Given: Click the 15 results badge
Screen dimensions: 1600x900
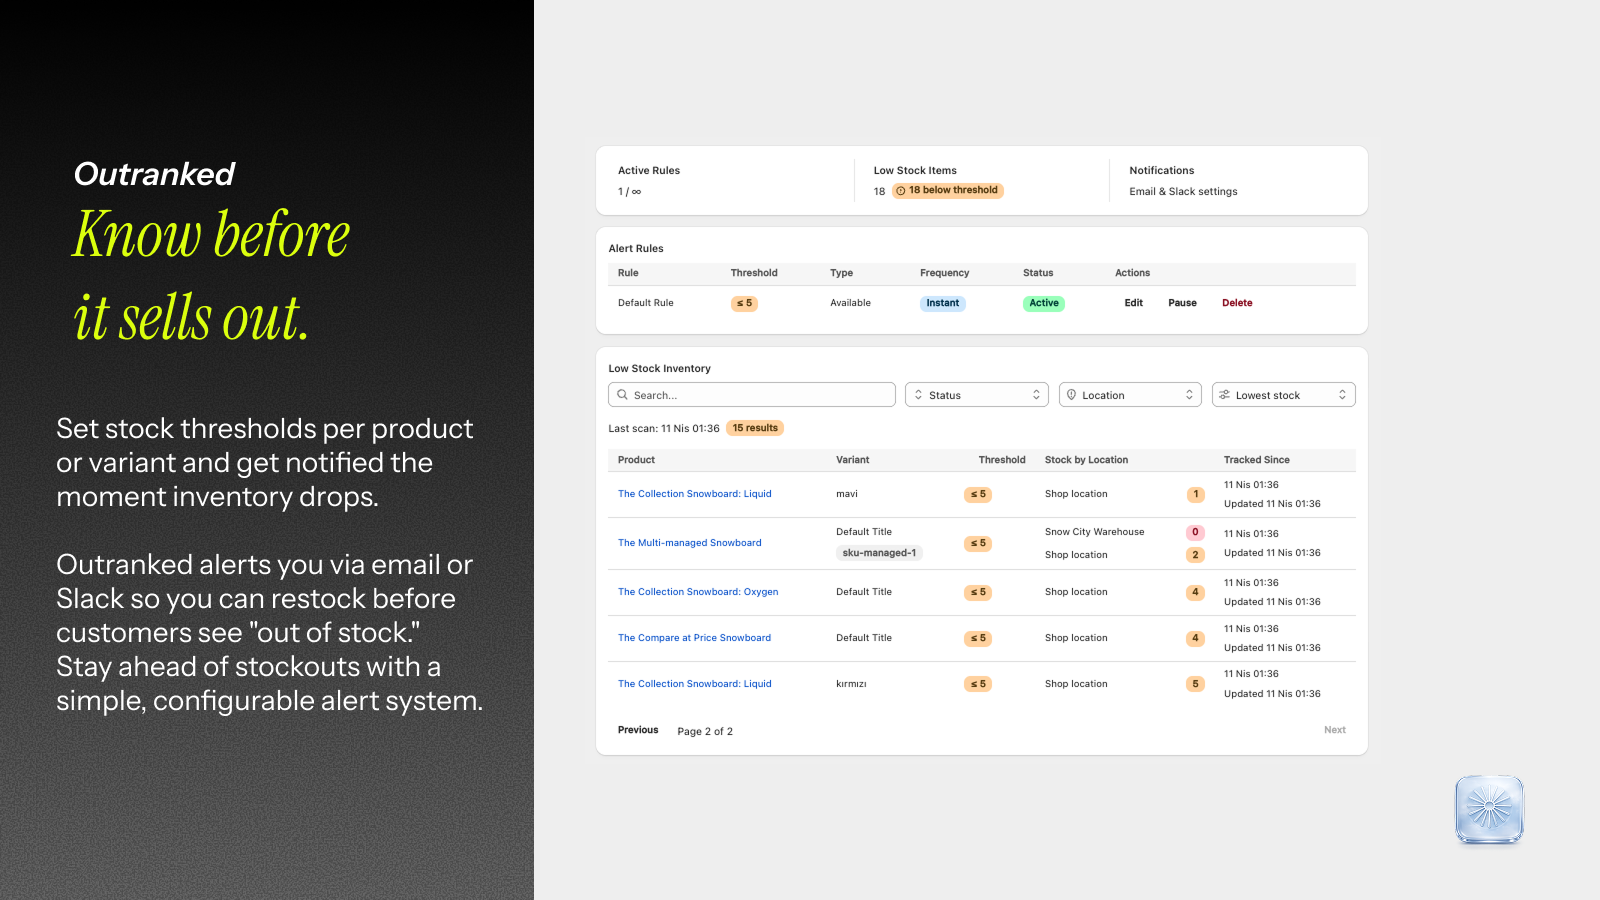Looking at the screenshot, I should click(755, 428).
